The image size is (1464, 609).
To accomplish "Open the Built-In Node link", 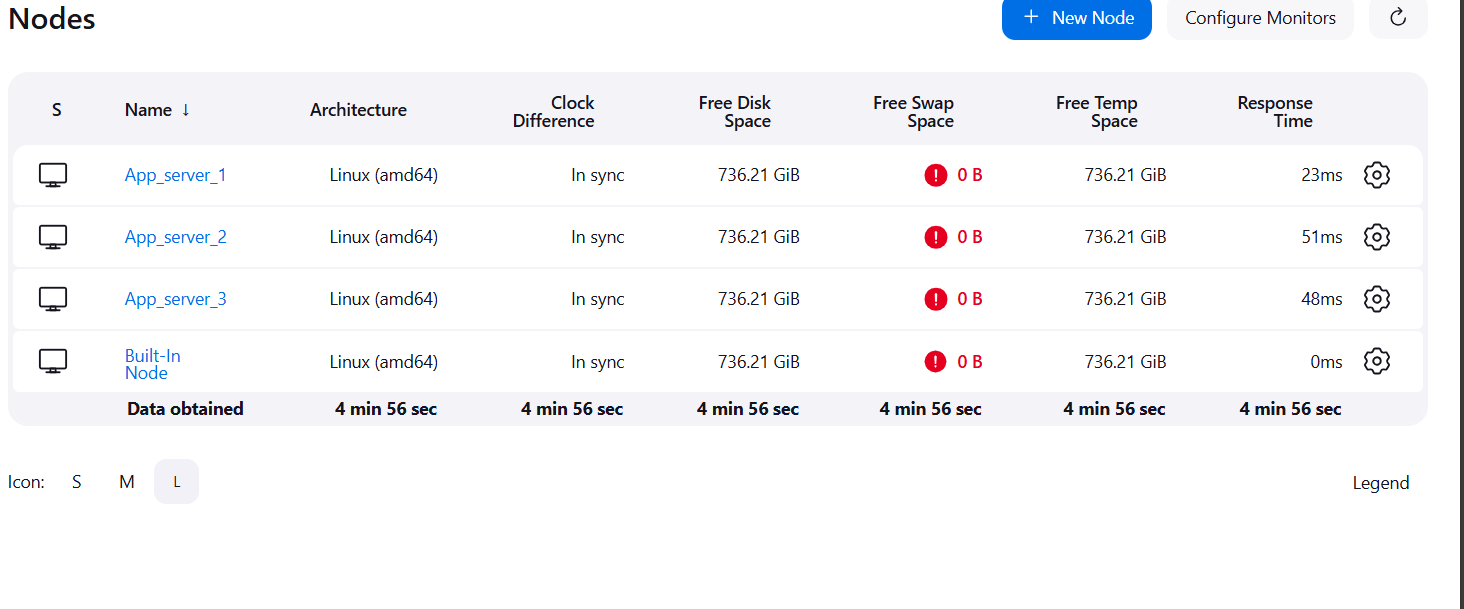I will (x=153, y=364).
